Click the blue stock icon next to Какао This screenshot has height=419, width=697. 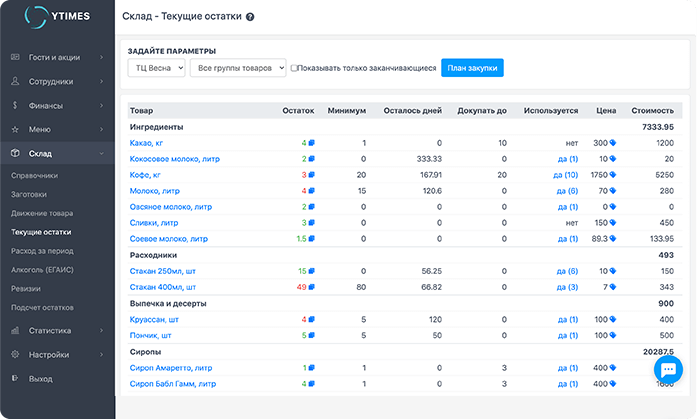click(x=312, y=143)
